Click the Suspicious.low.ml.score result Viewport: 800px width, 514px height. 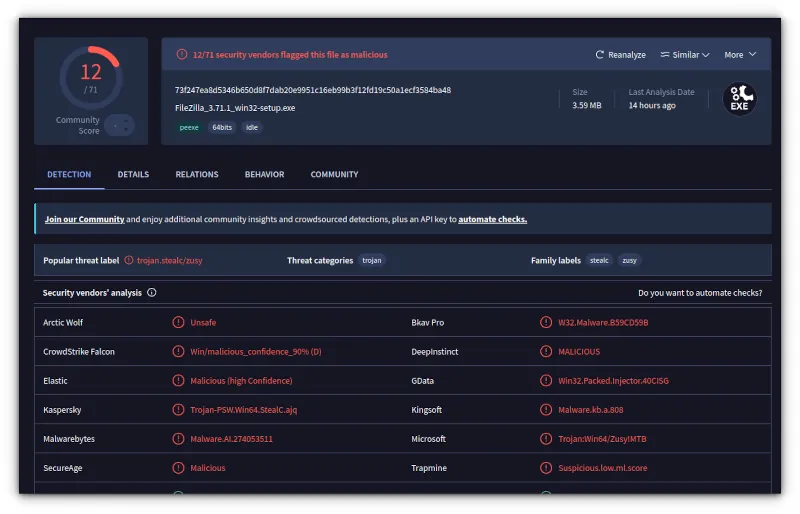(603, 468)
